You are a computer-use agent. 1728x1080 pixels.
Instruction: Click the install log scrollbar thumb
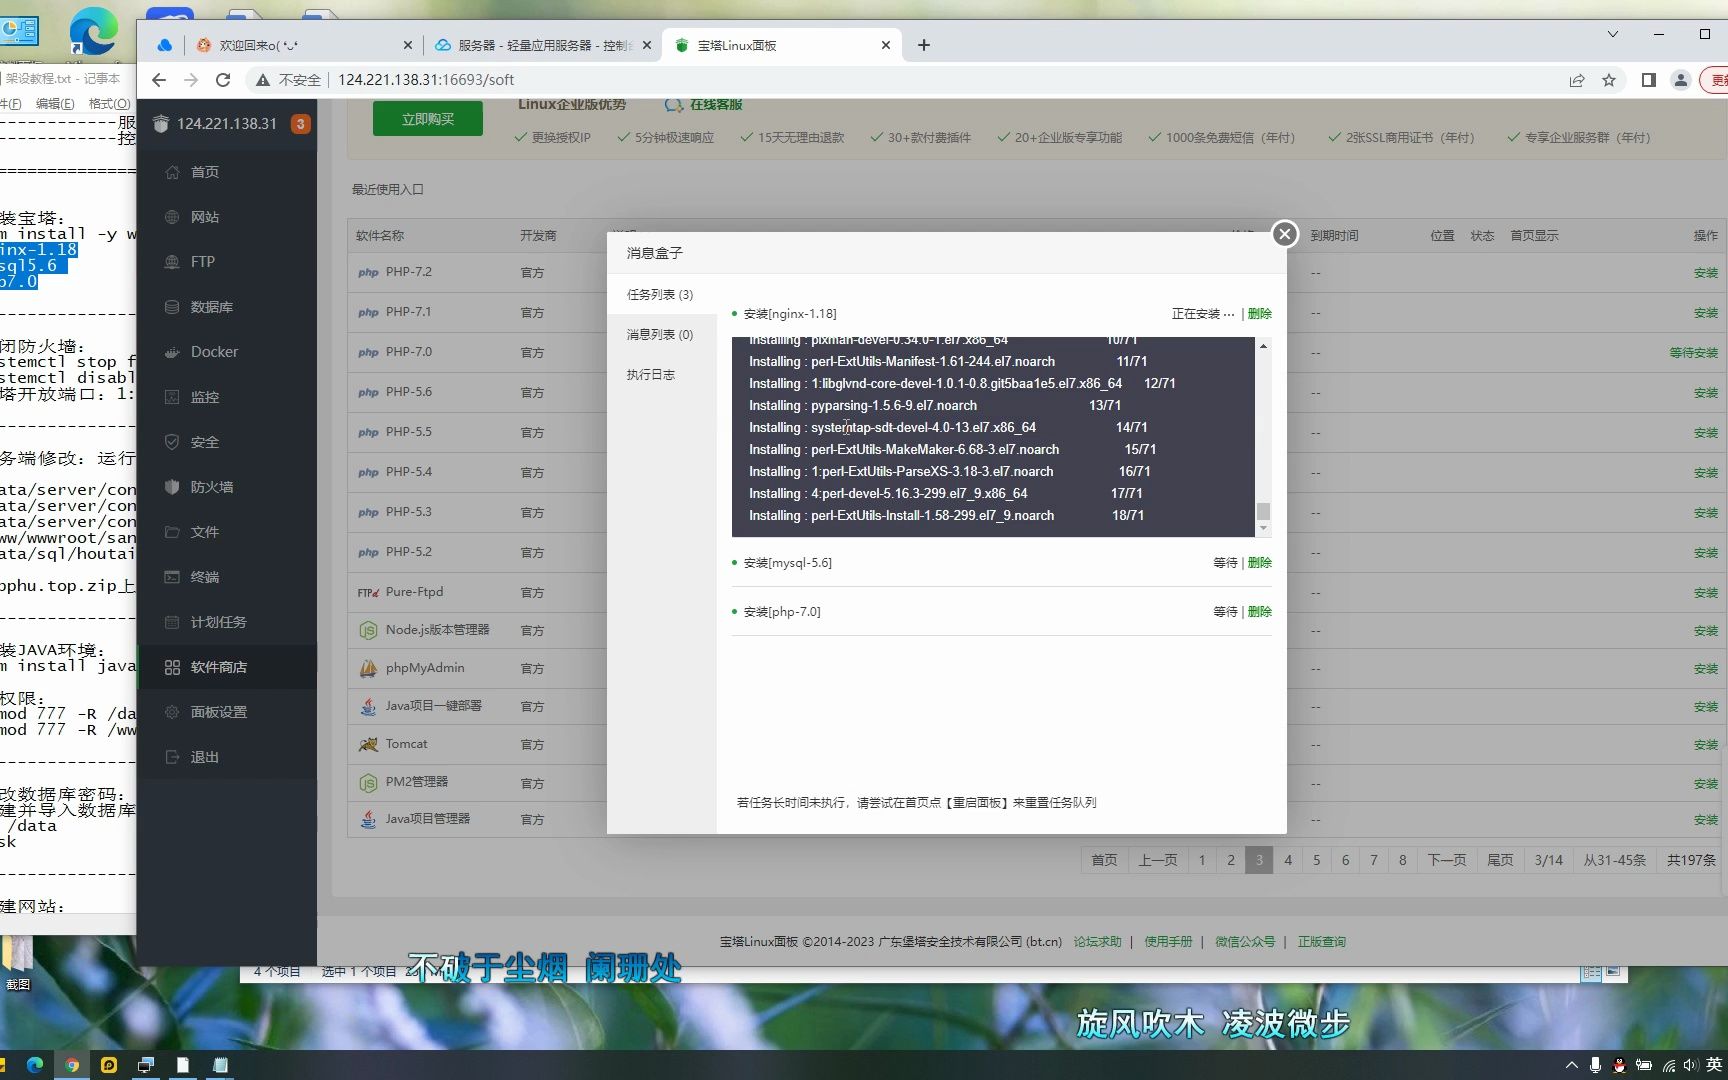(1263, 511)
